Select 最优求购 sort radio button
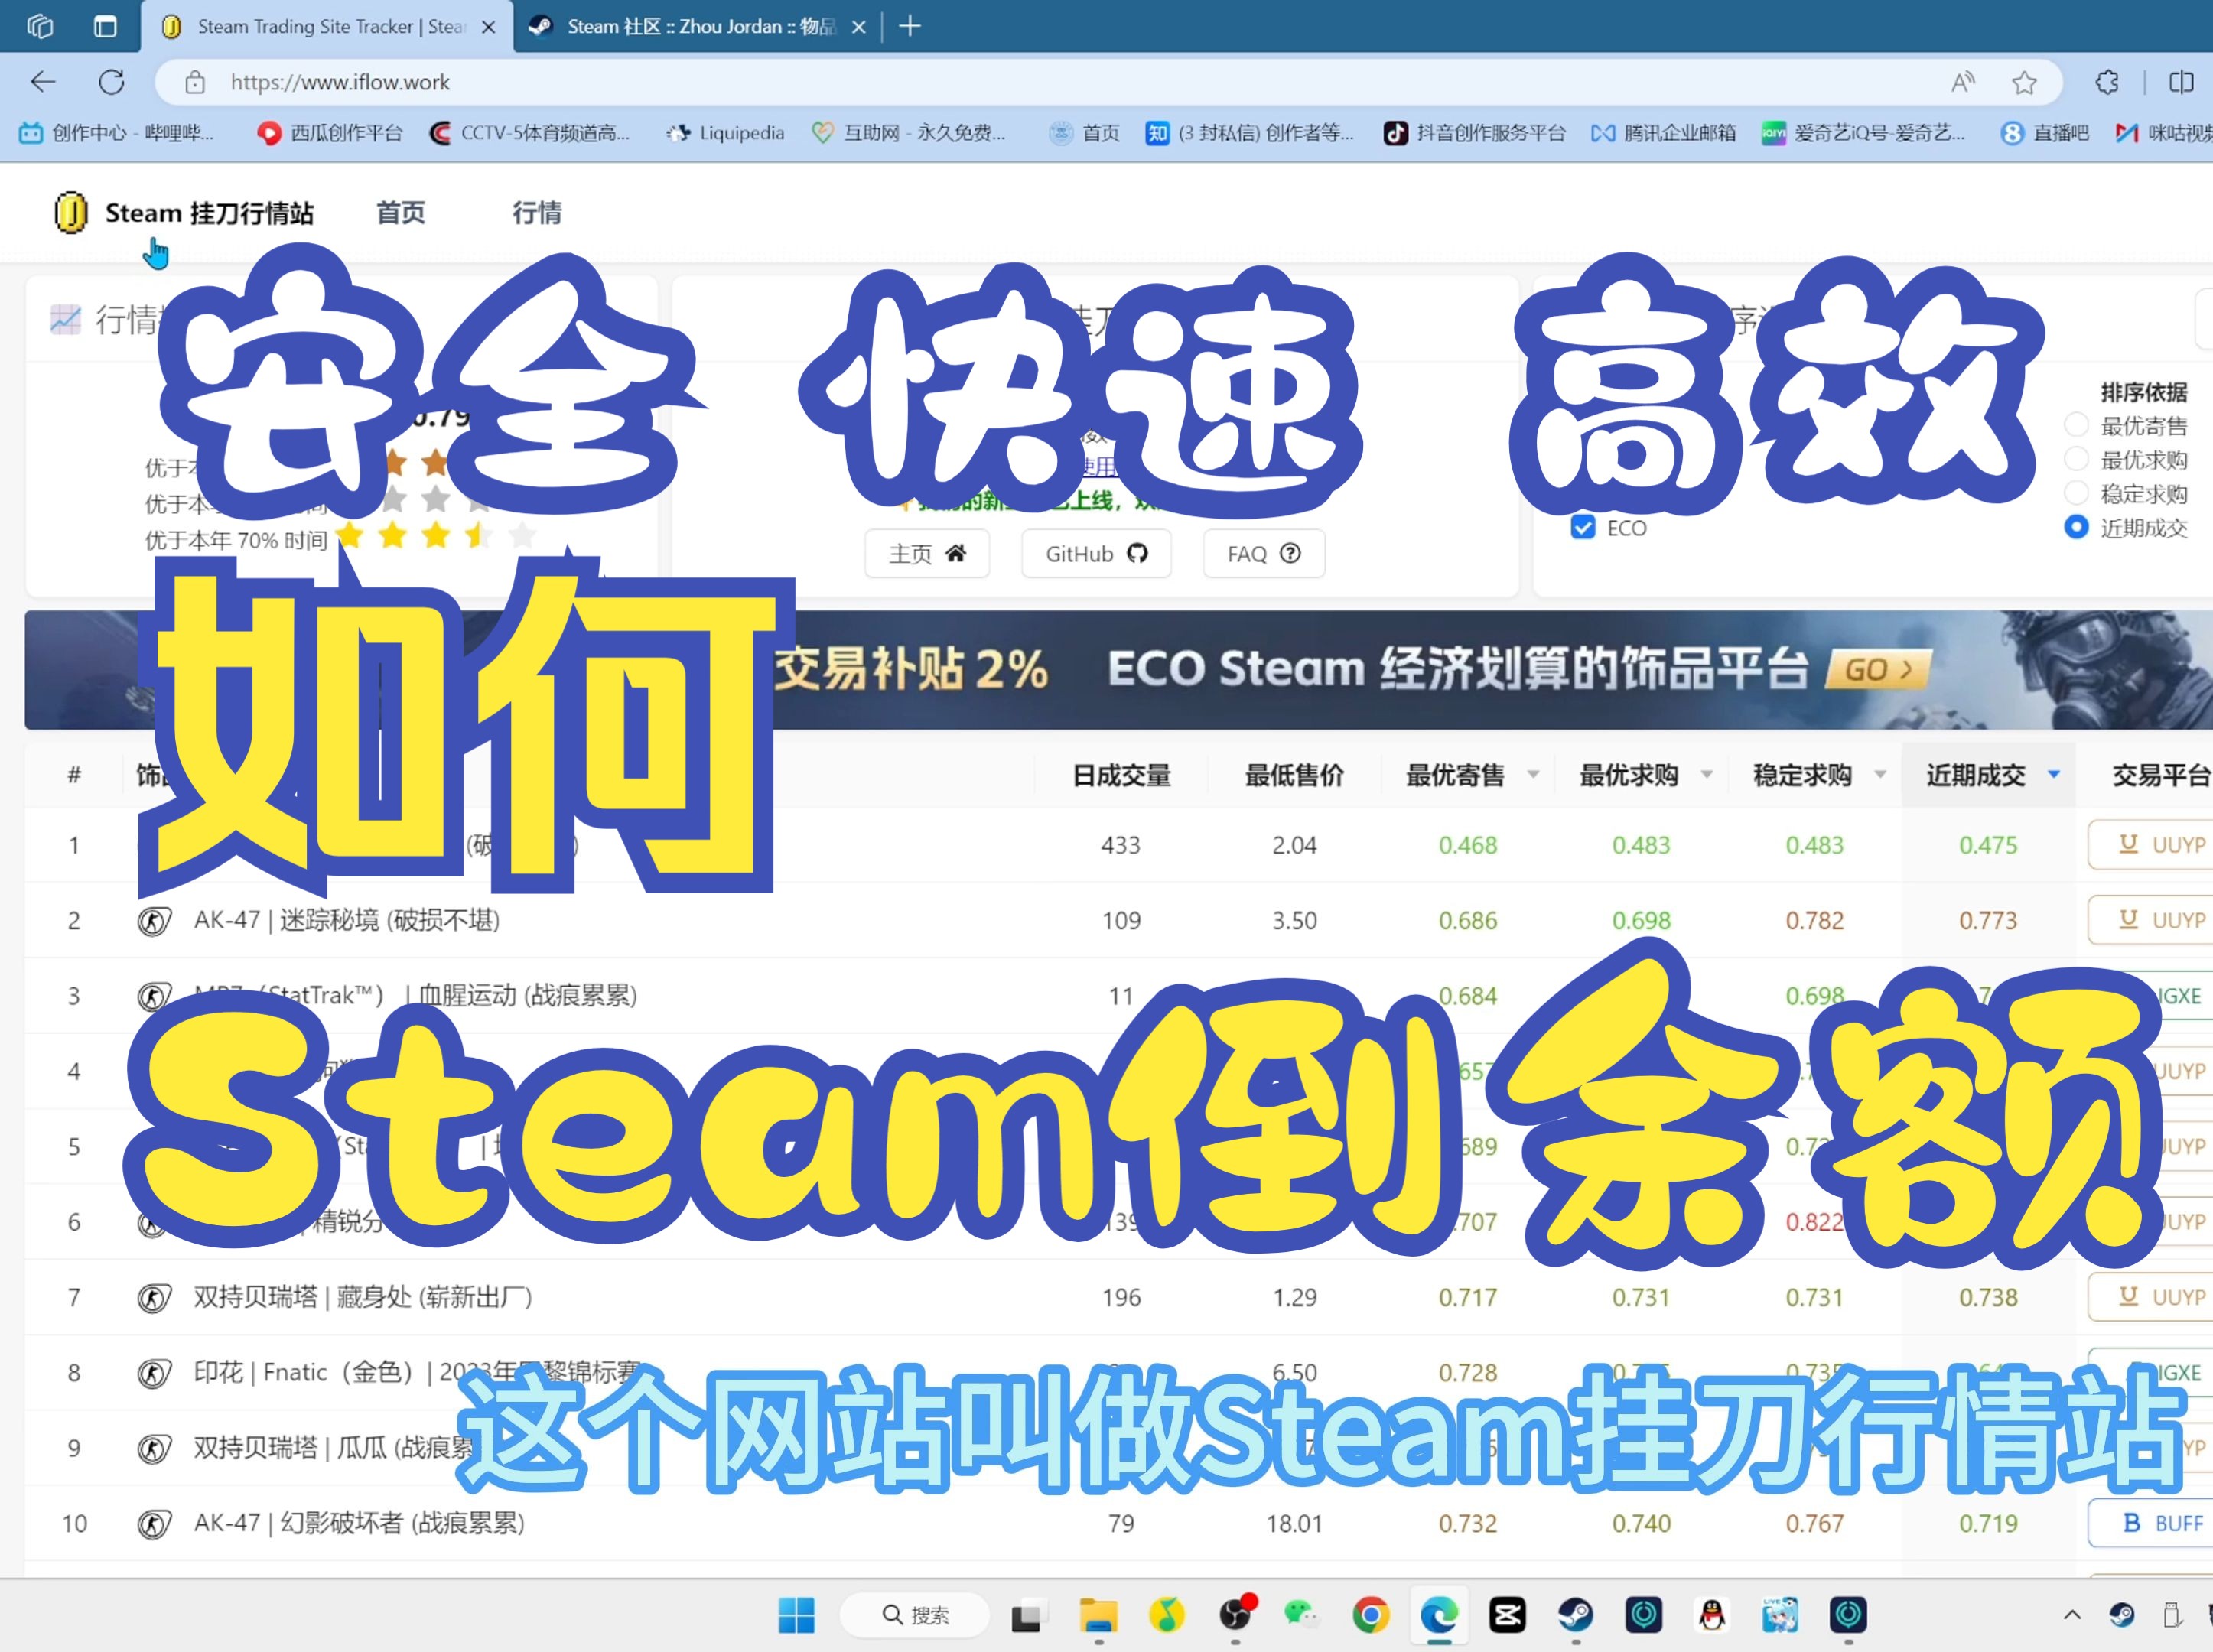 click(2076, 459)
